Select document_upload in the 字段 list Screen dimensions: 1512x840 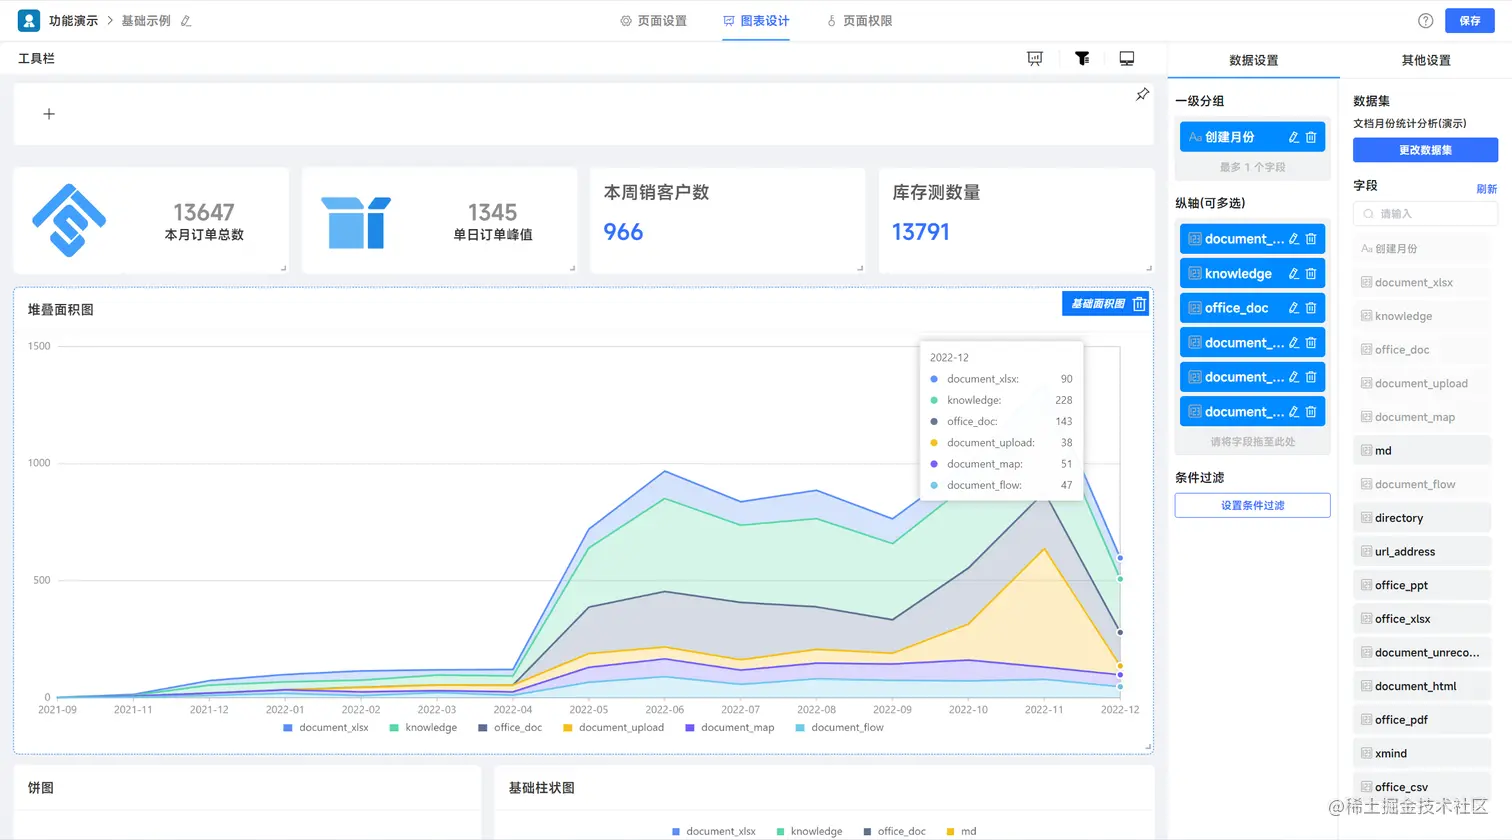1422,384
